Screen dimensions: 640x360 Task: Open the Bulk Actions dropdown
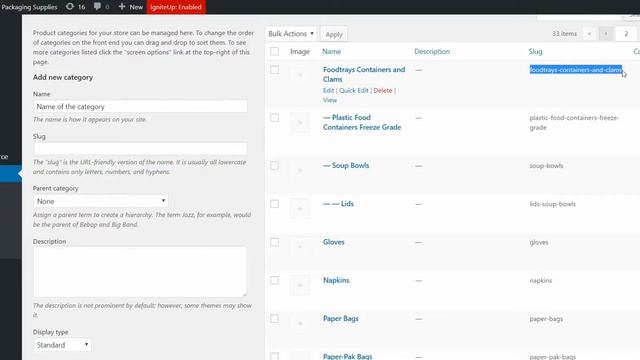[291, 34]
